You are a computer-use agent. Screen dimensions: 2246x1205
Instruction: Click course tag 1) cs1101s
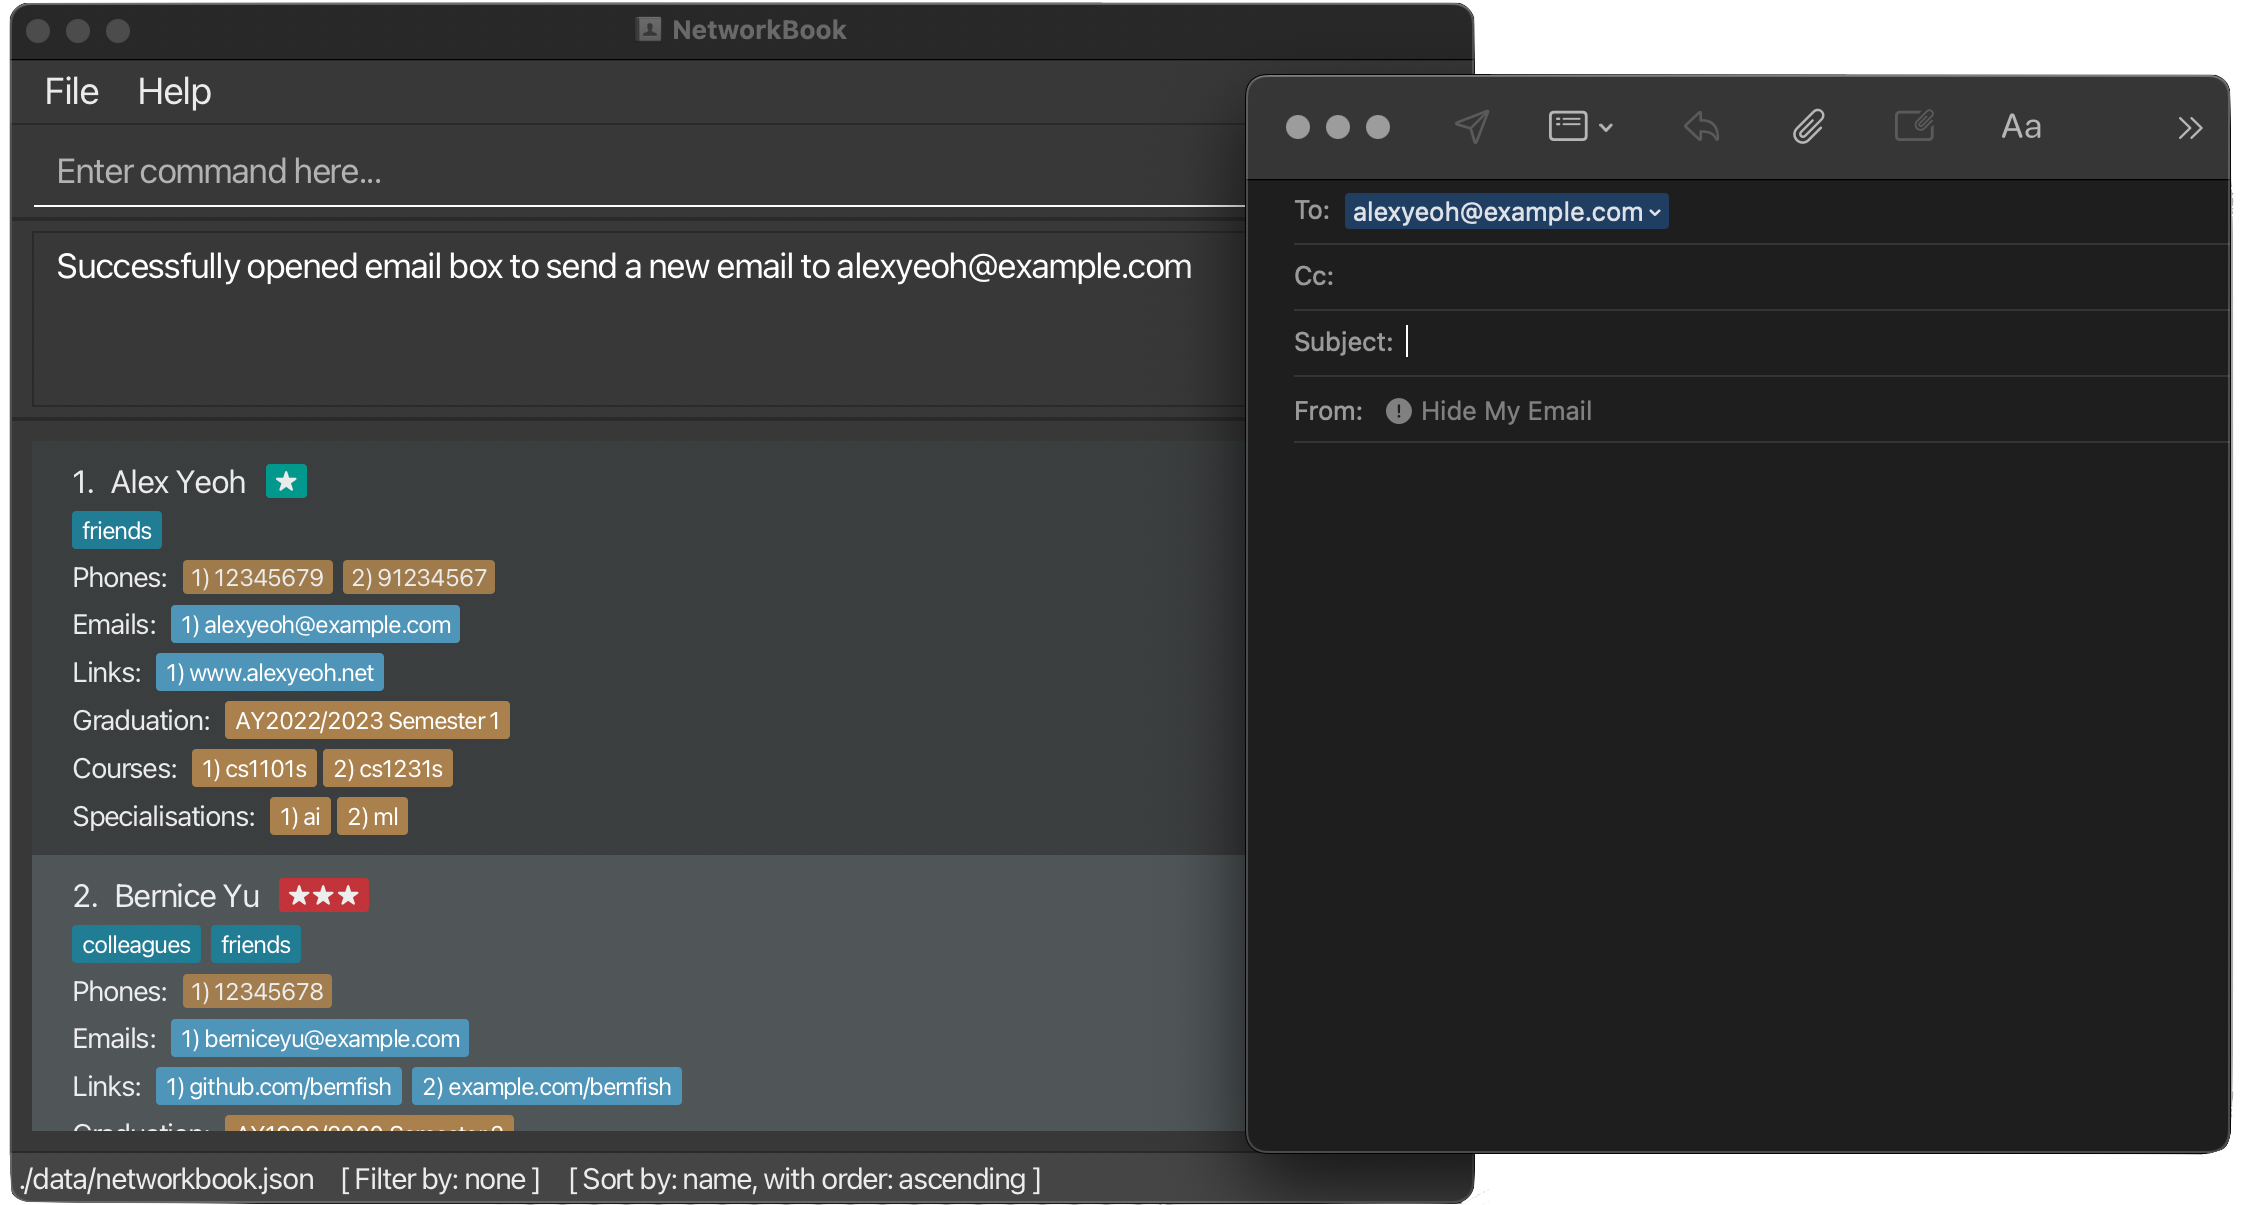254,768
